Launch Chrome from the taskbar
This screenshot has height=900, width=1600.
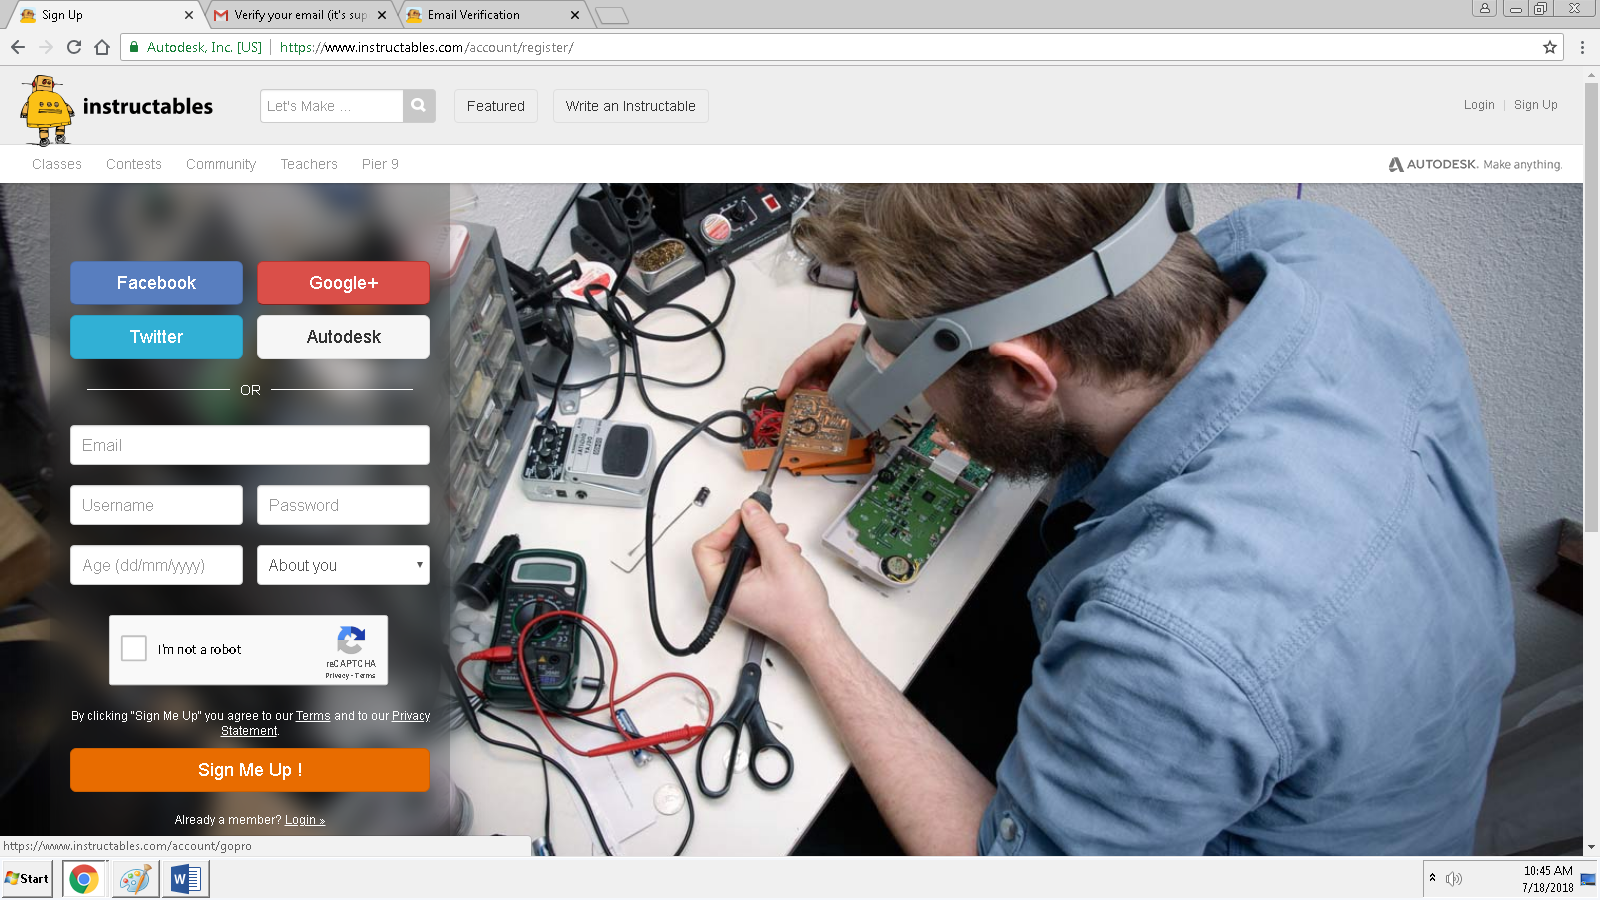tap(84, 879)
